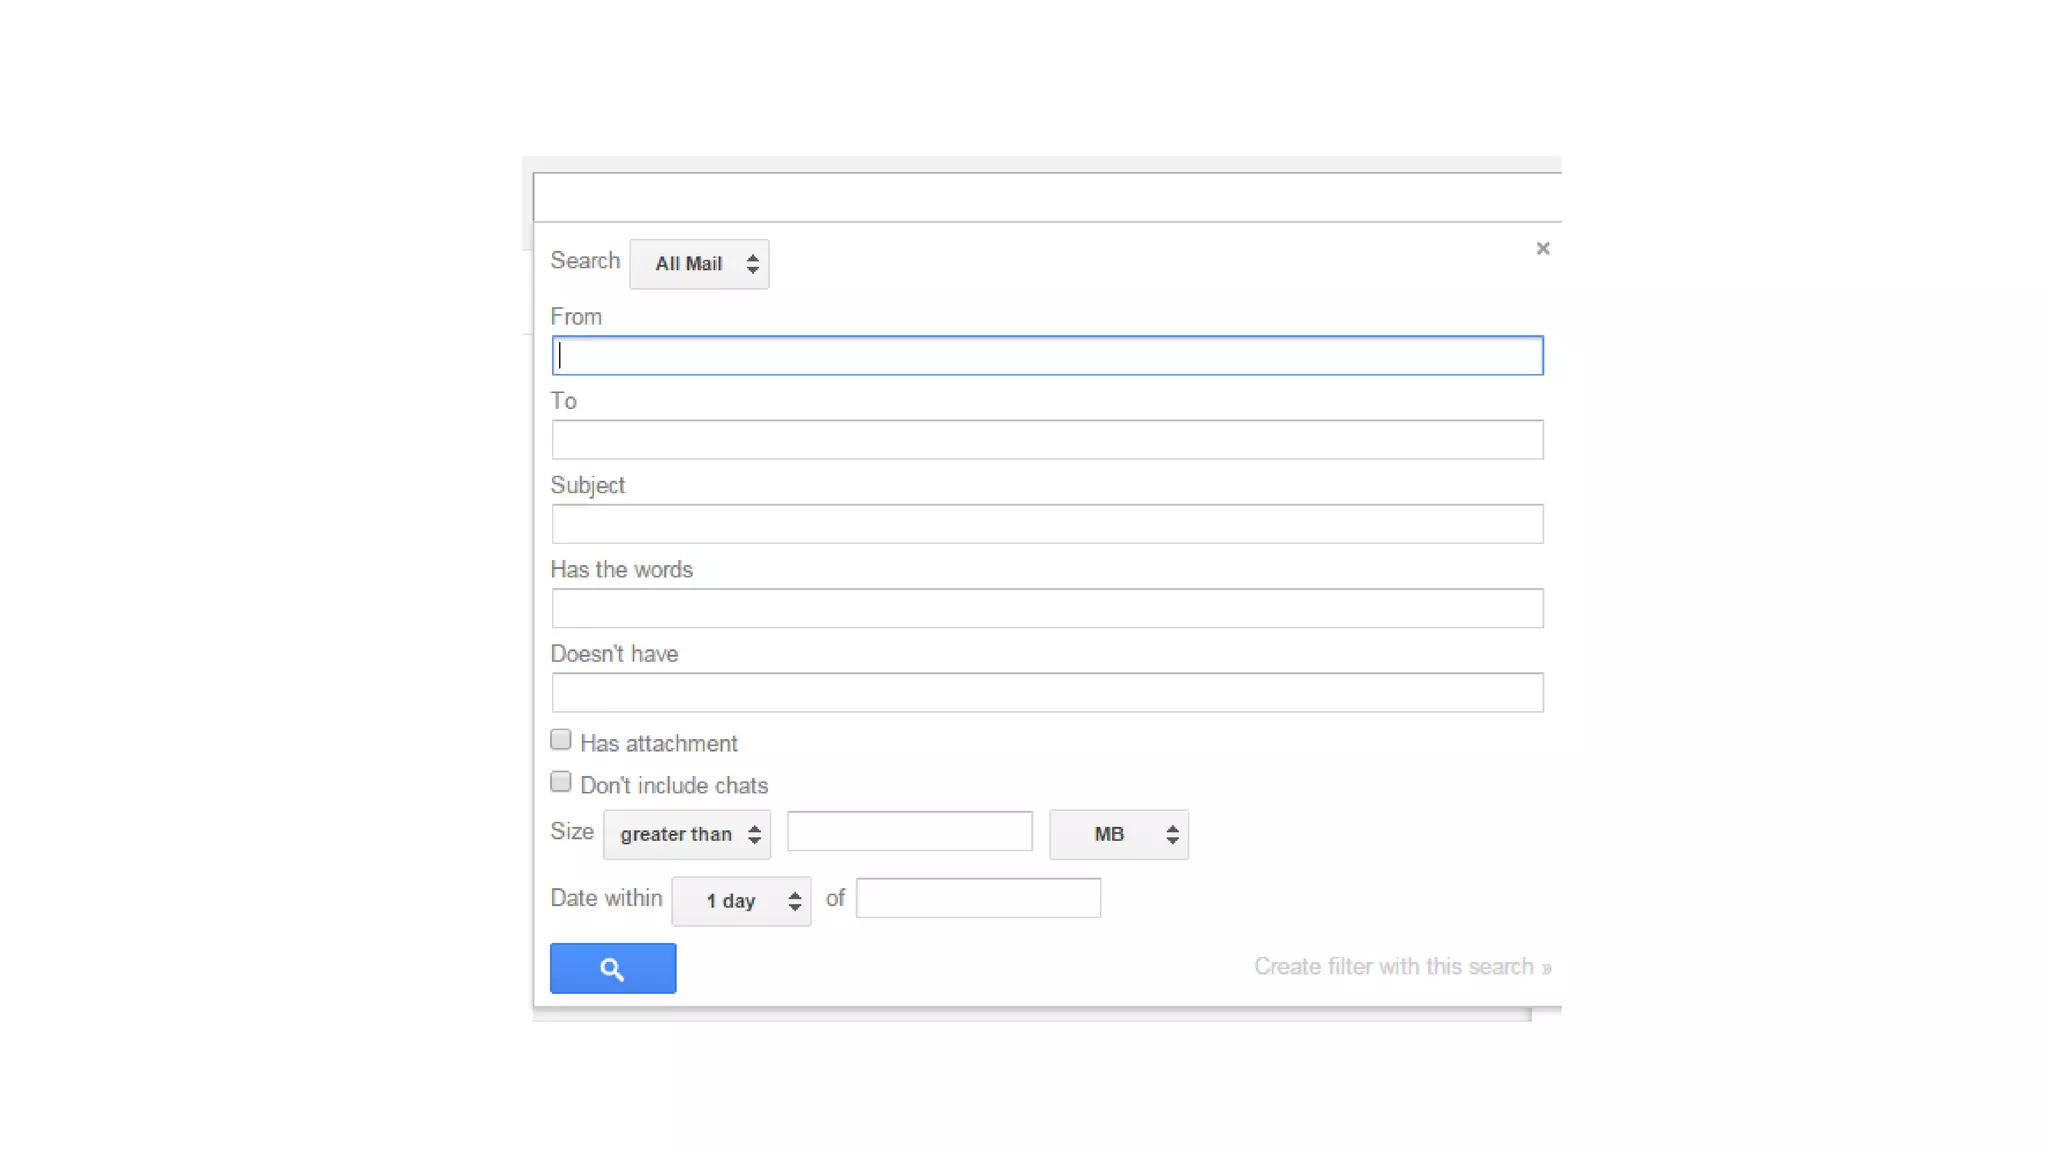Close the advanced search panel

pyautogui.click(x=1543, y=248)
